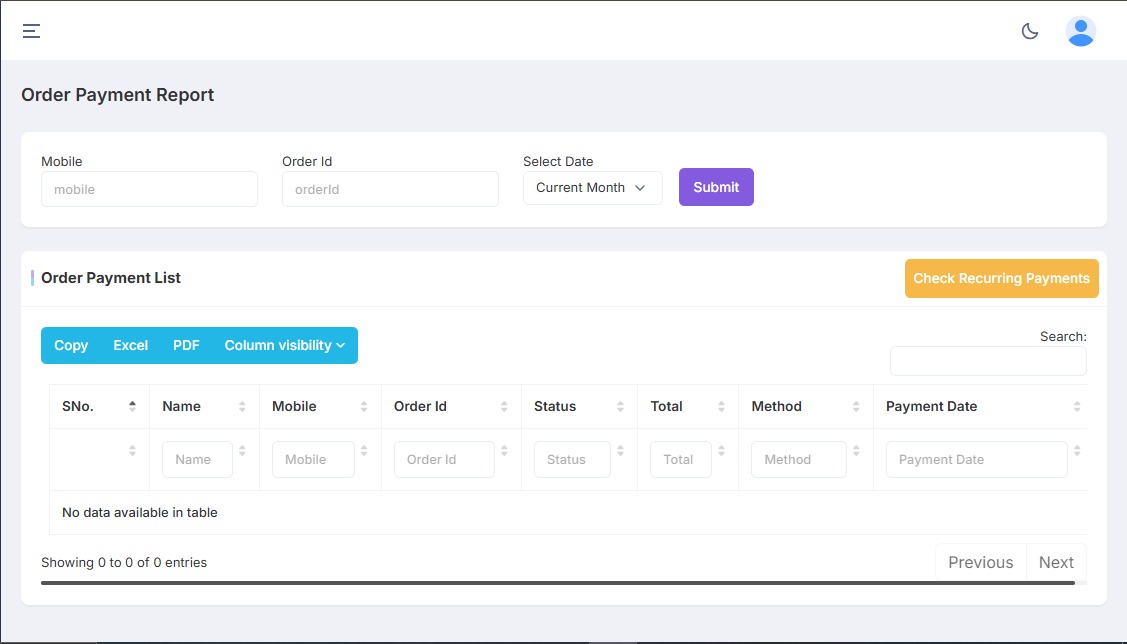The width and height of the screenshot is (1127, 644).
Task: Click the purple Submit button
Action: [x=716, y=187]
